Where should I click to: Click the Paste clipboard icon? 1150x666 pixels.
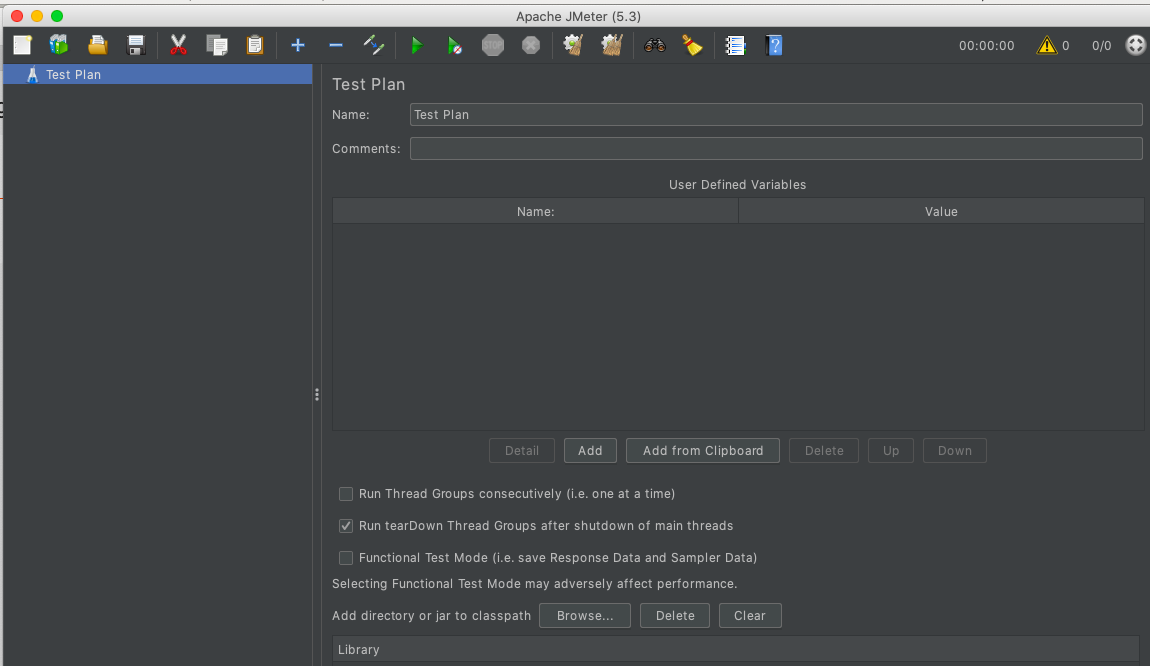254,45
